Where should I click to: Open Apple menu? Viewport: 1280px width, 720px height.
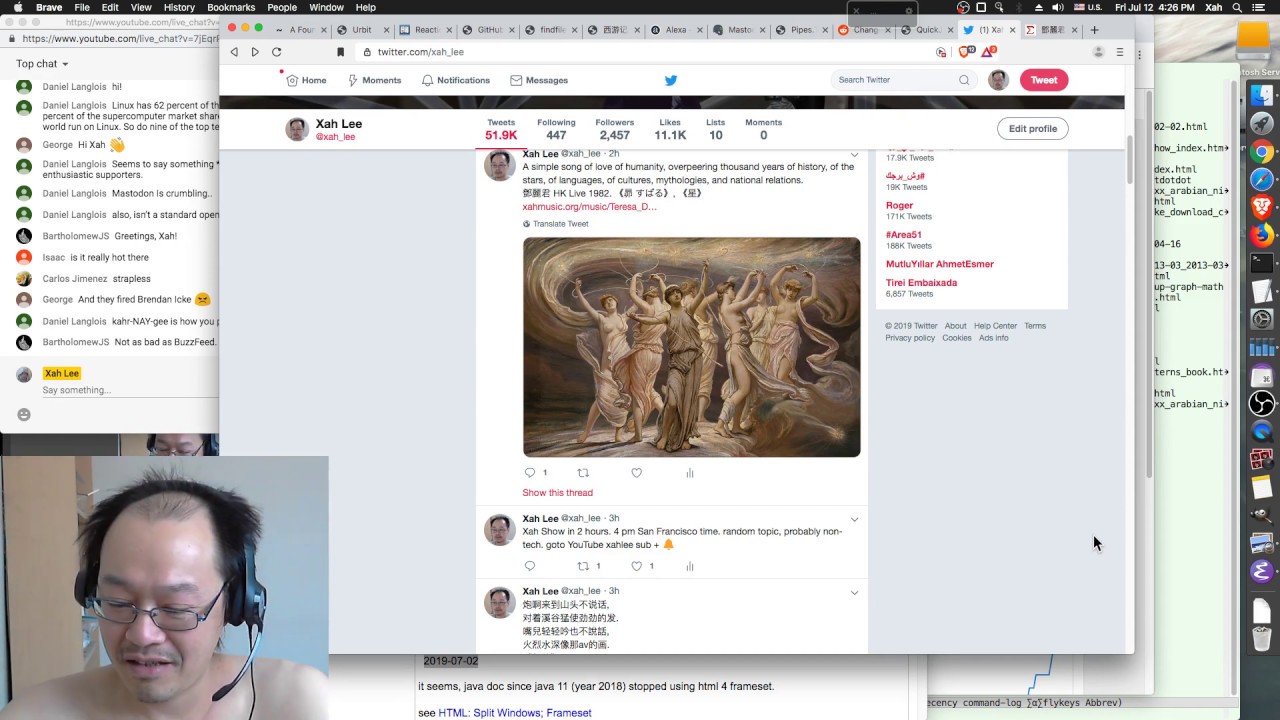click(17, 7)
